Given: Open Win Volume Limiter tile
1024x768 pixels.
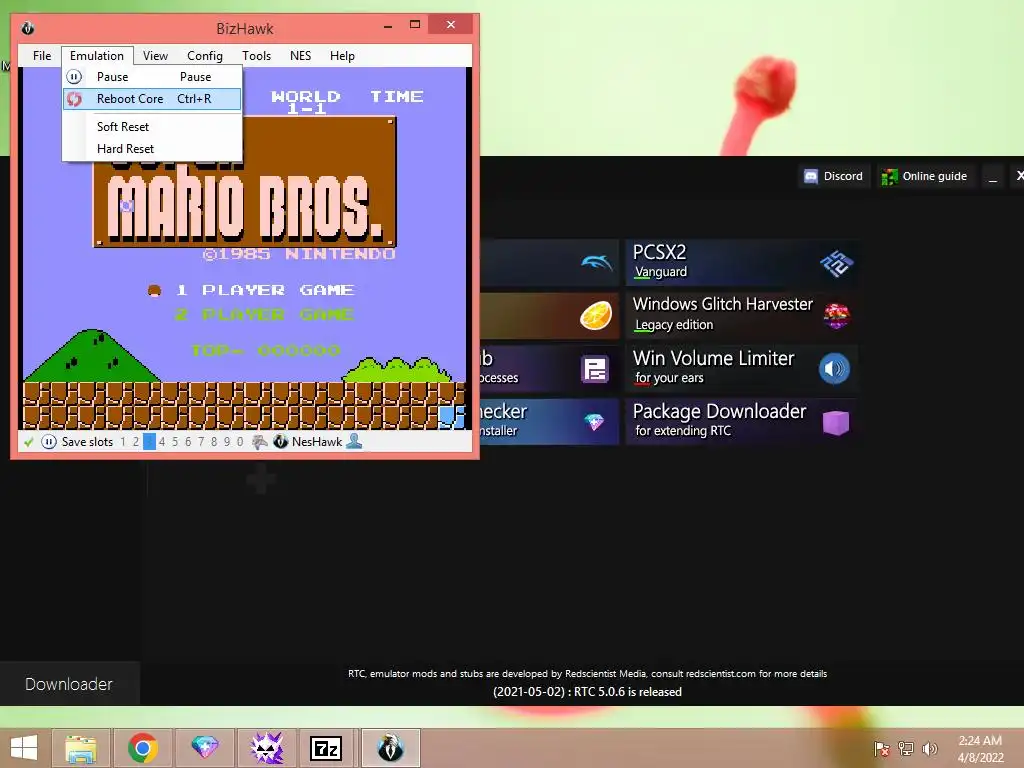Looking at the screenshot, I should pyautogui.click(x=742, y=369).
